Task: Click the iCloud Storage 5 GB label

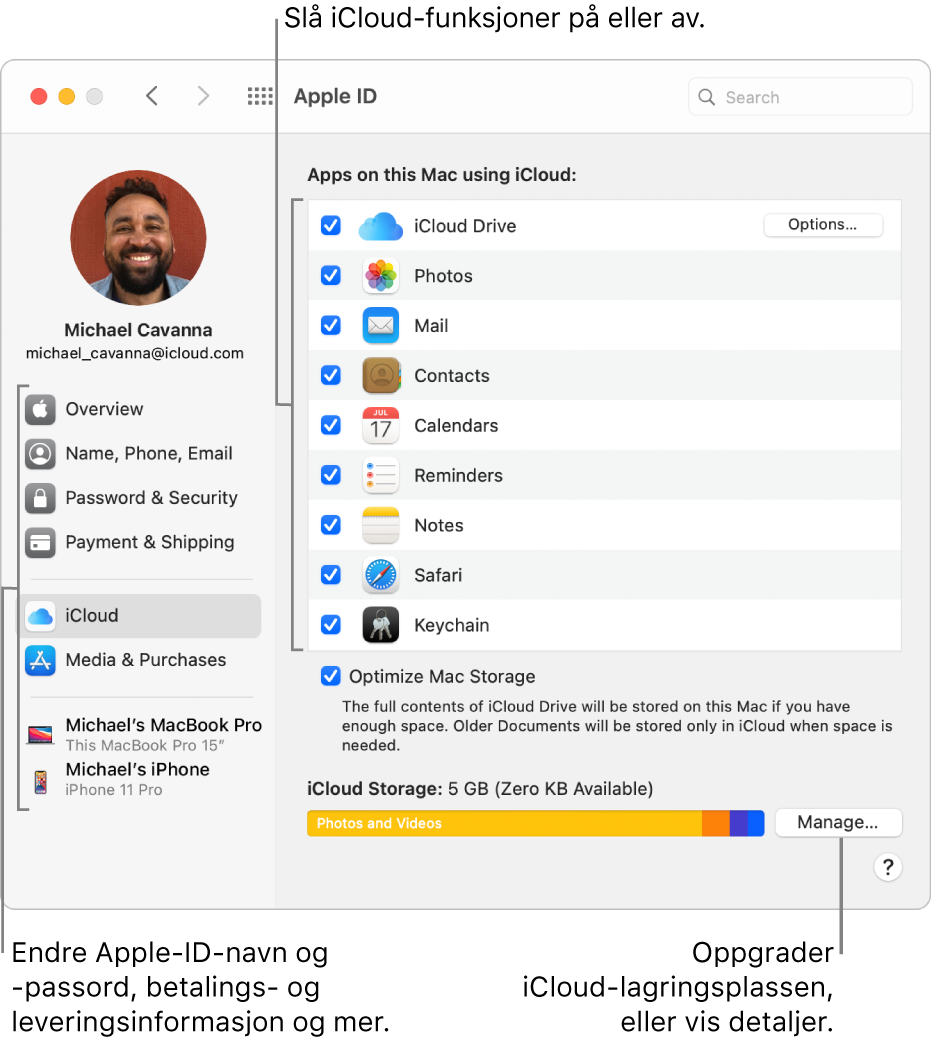Action: 479,789
